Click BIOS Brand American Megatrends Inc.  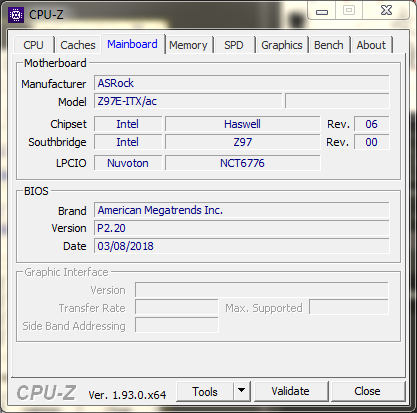pyautogui.click(x=242, y=210)
